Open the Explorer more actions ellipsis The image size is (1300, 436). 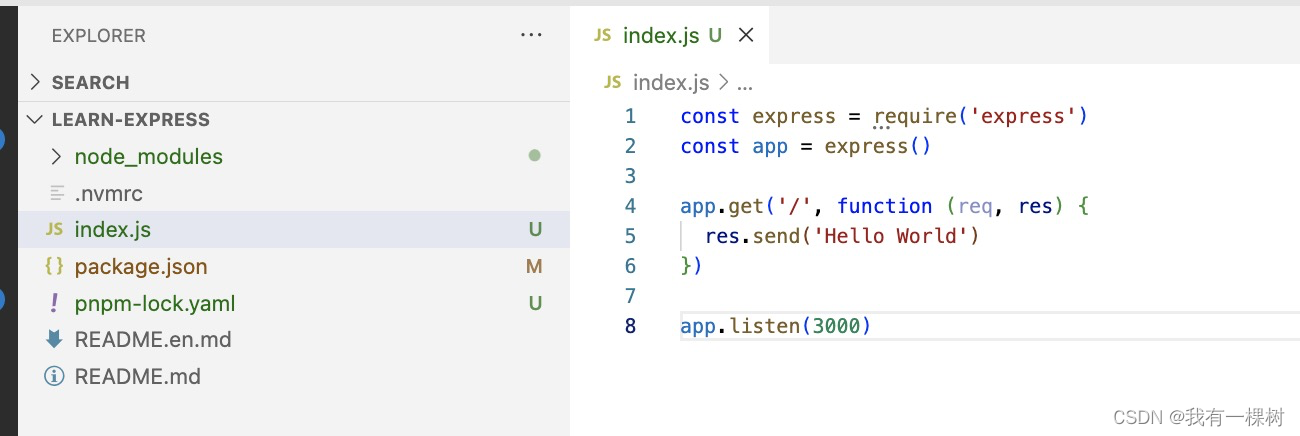click(x=531, y=36)
